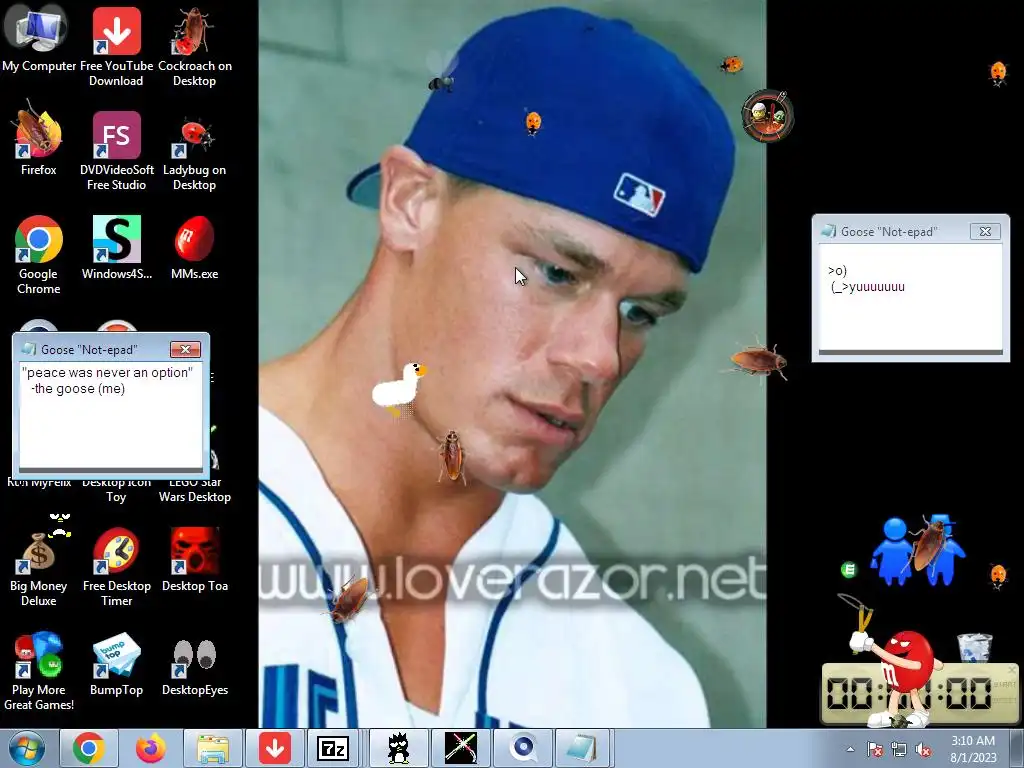Click the round gadget with two cartoon faces
Image resolution: width=1024 pixels, height=768 pixels.
pos(768,116)
